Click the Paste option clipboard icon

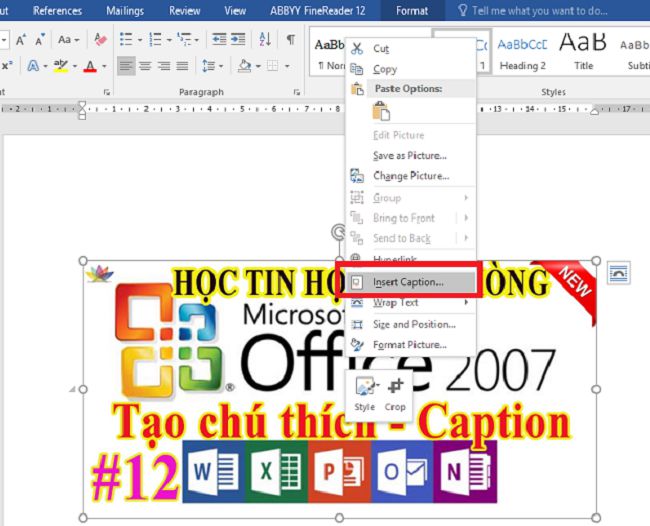click(x=381, y=111)
